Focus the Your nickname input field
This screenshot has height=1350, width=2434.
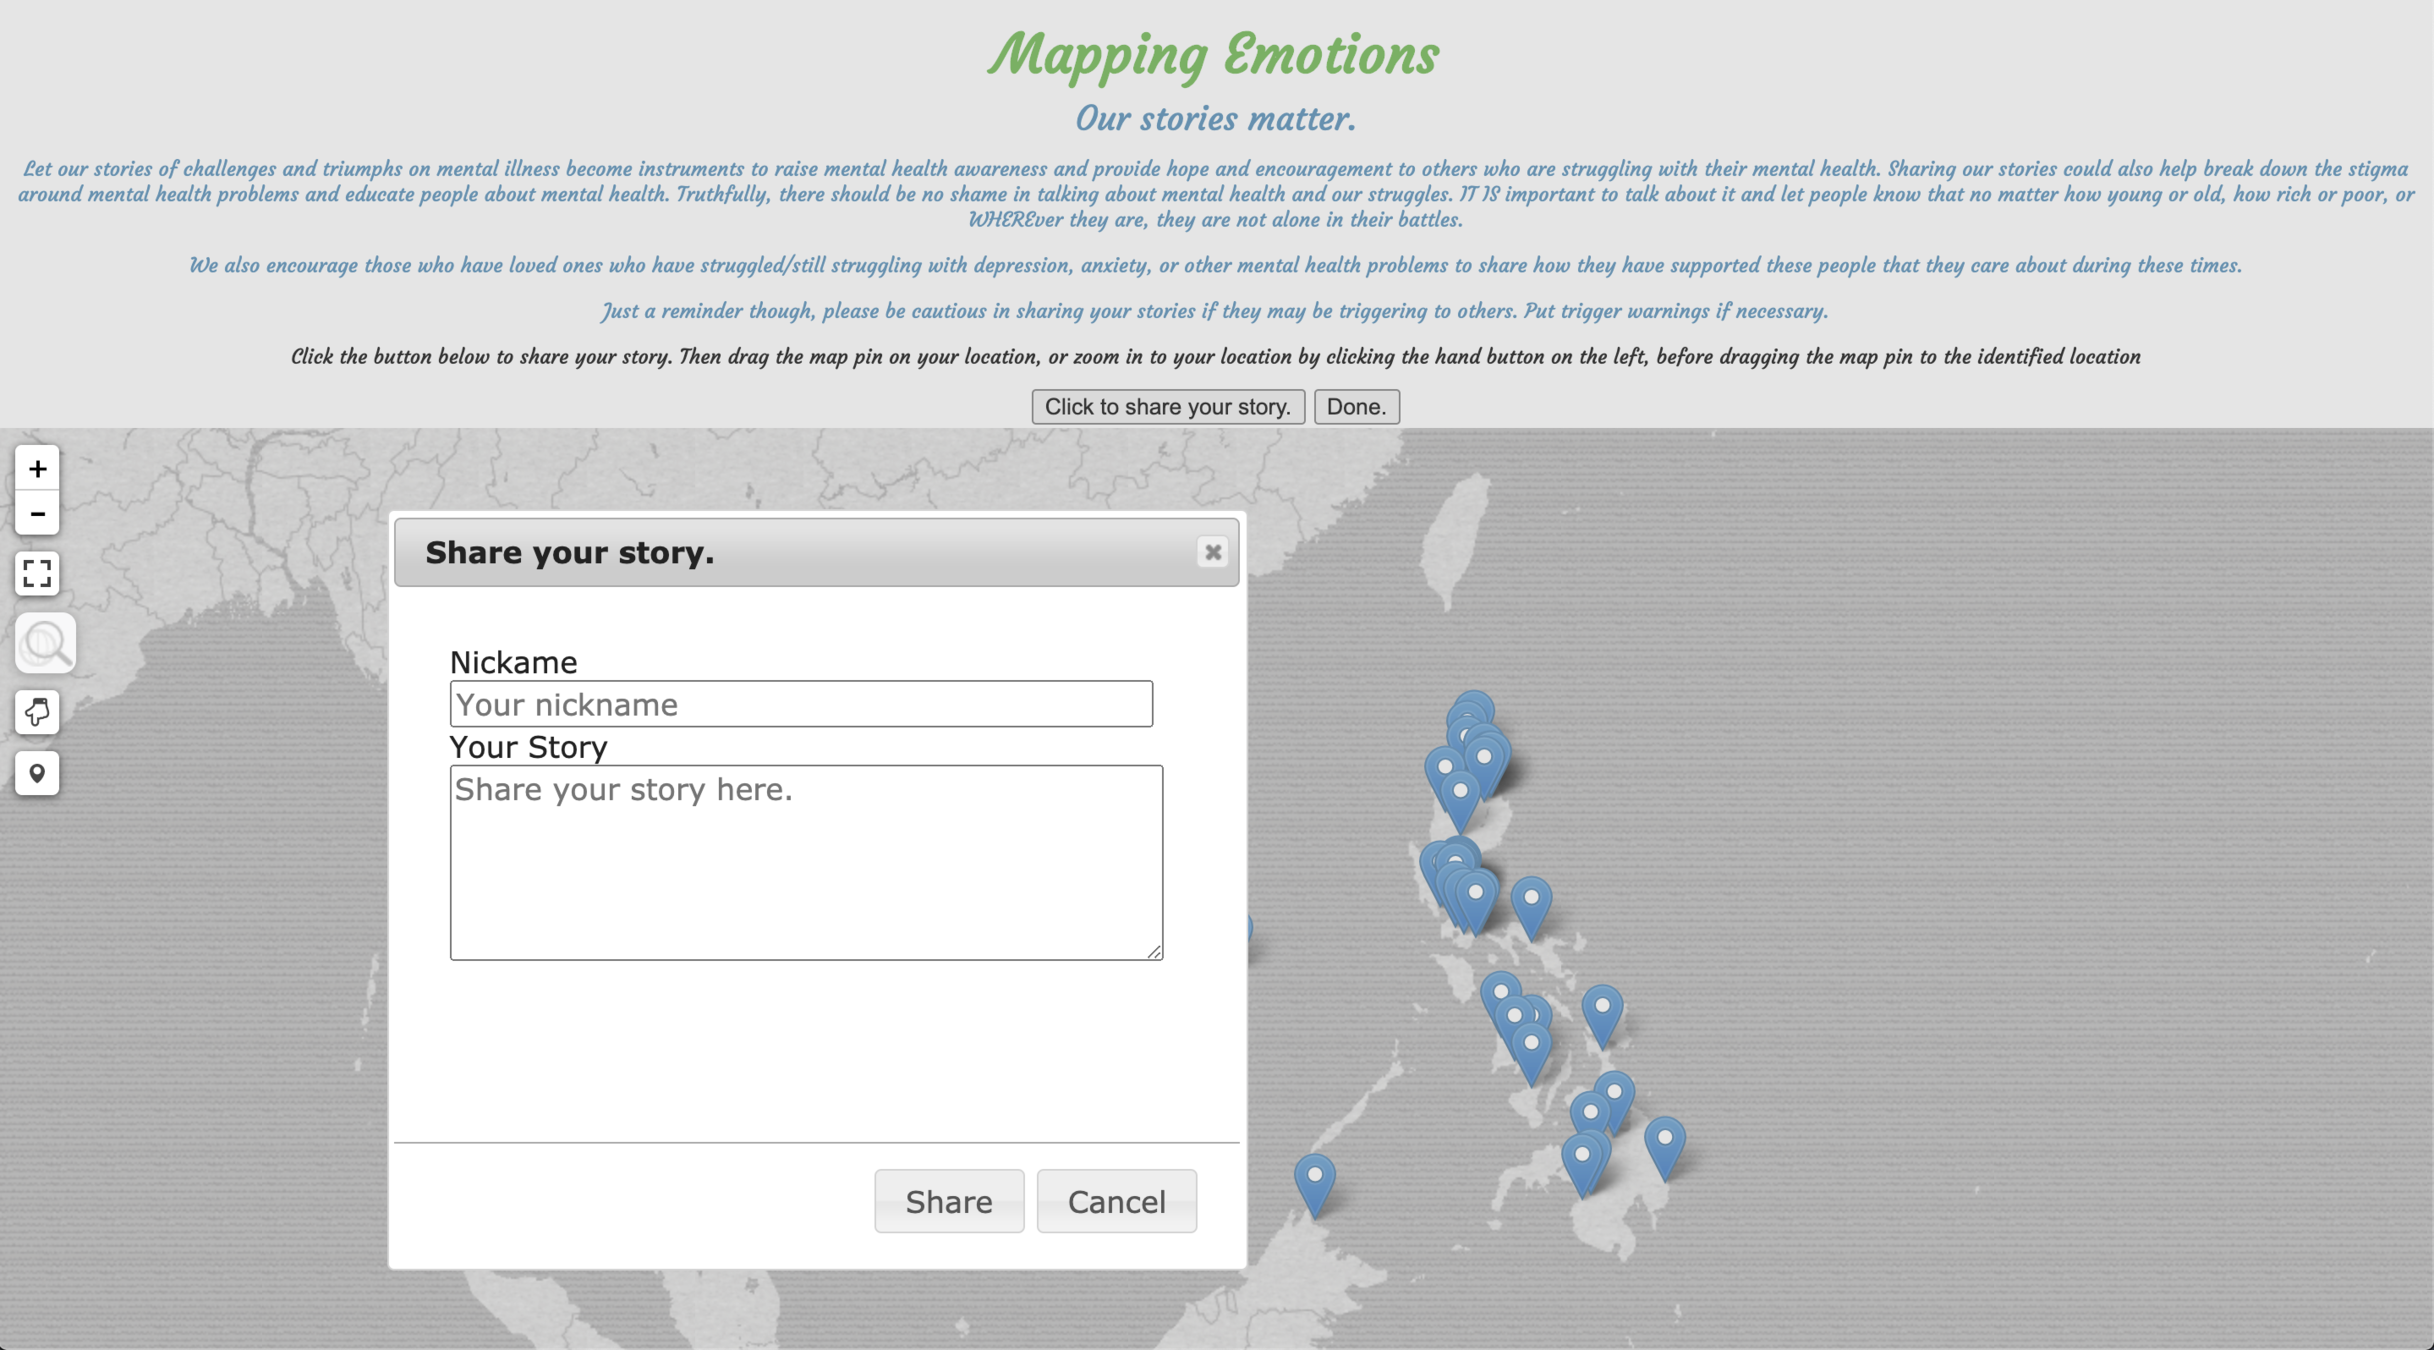click(800, 704)
